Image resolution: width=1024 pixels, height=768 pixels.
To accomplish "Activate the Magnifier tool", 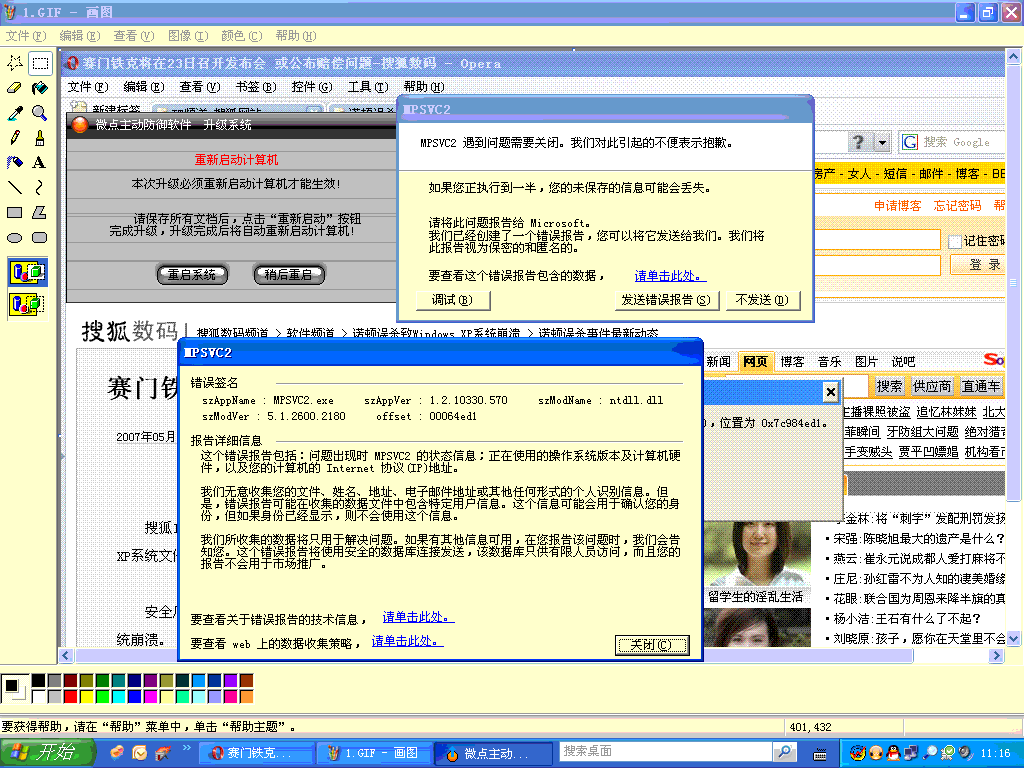I will click(40, 113).
